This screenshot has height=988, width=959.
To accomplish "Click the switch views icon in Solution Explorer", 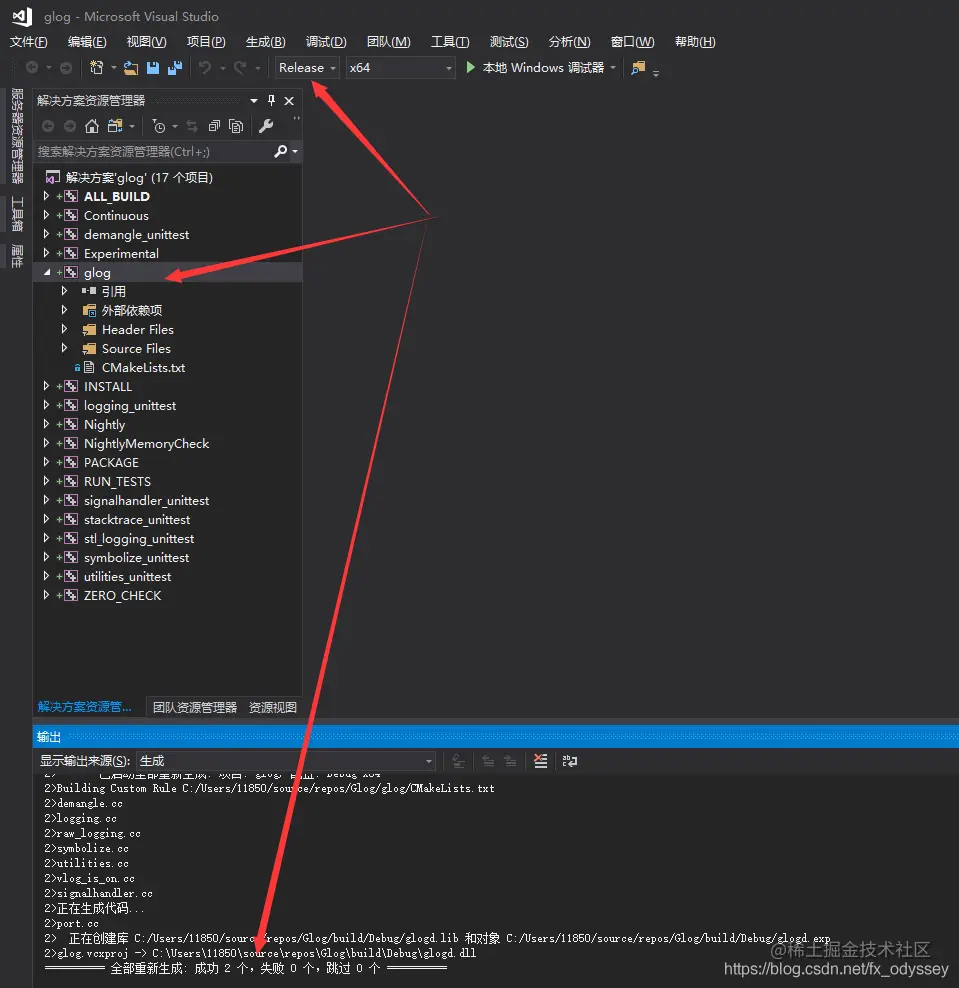I will [115, 126].
